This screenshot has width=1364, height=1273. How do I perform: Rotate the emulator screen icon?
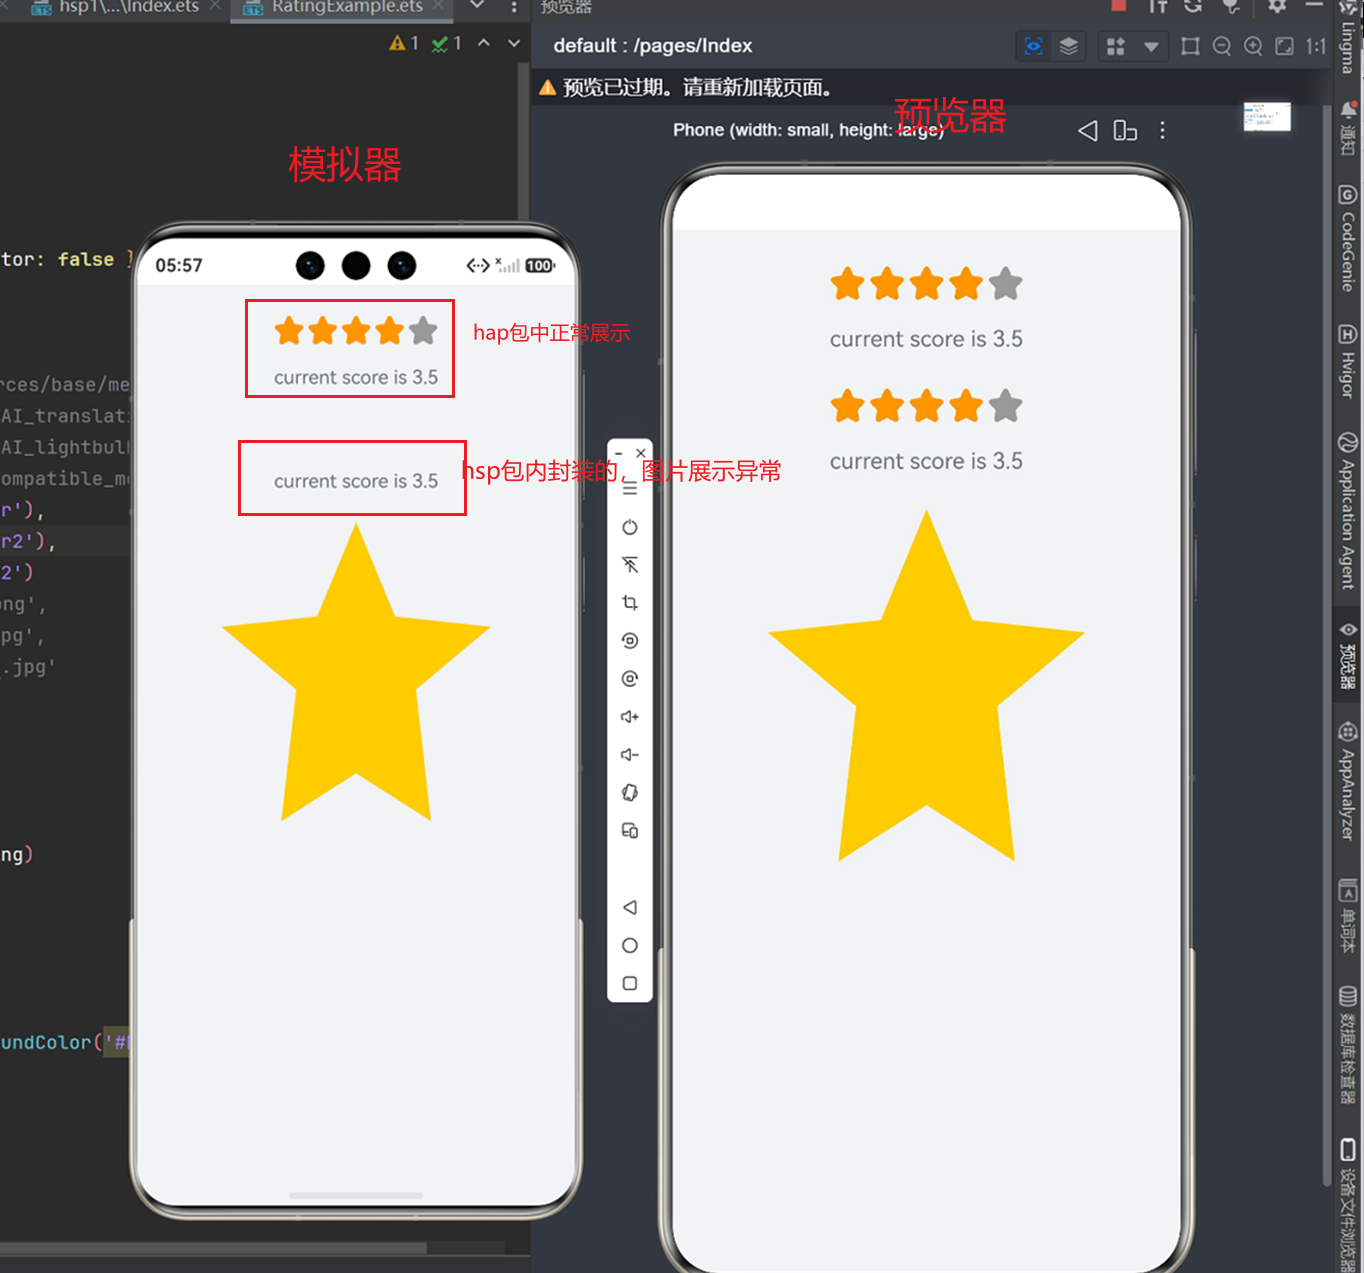click(630, 793)
